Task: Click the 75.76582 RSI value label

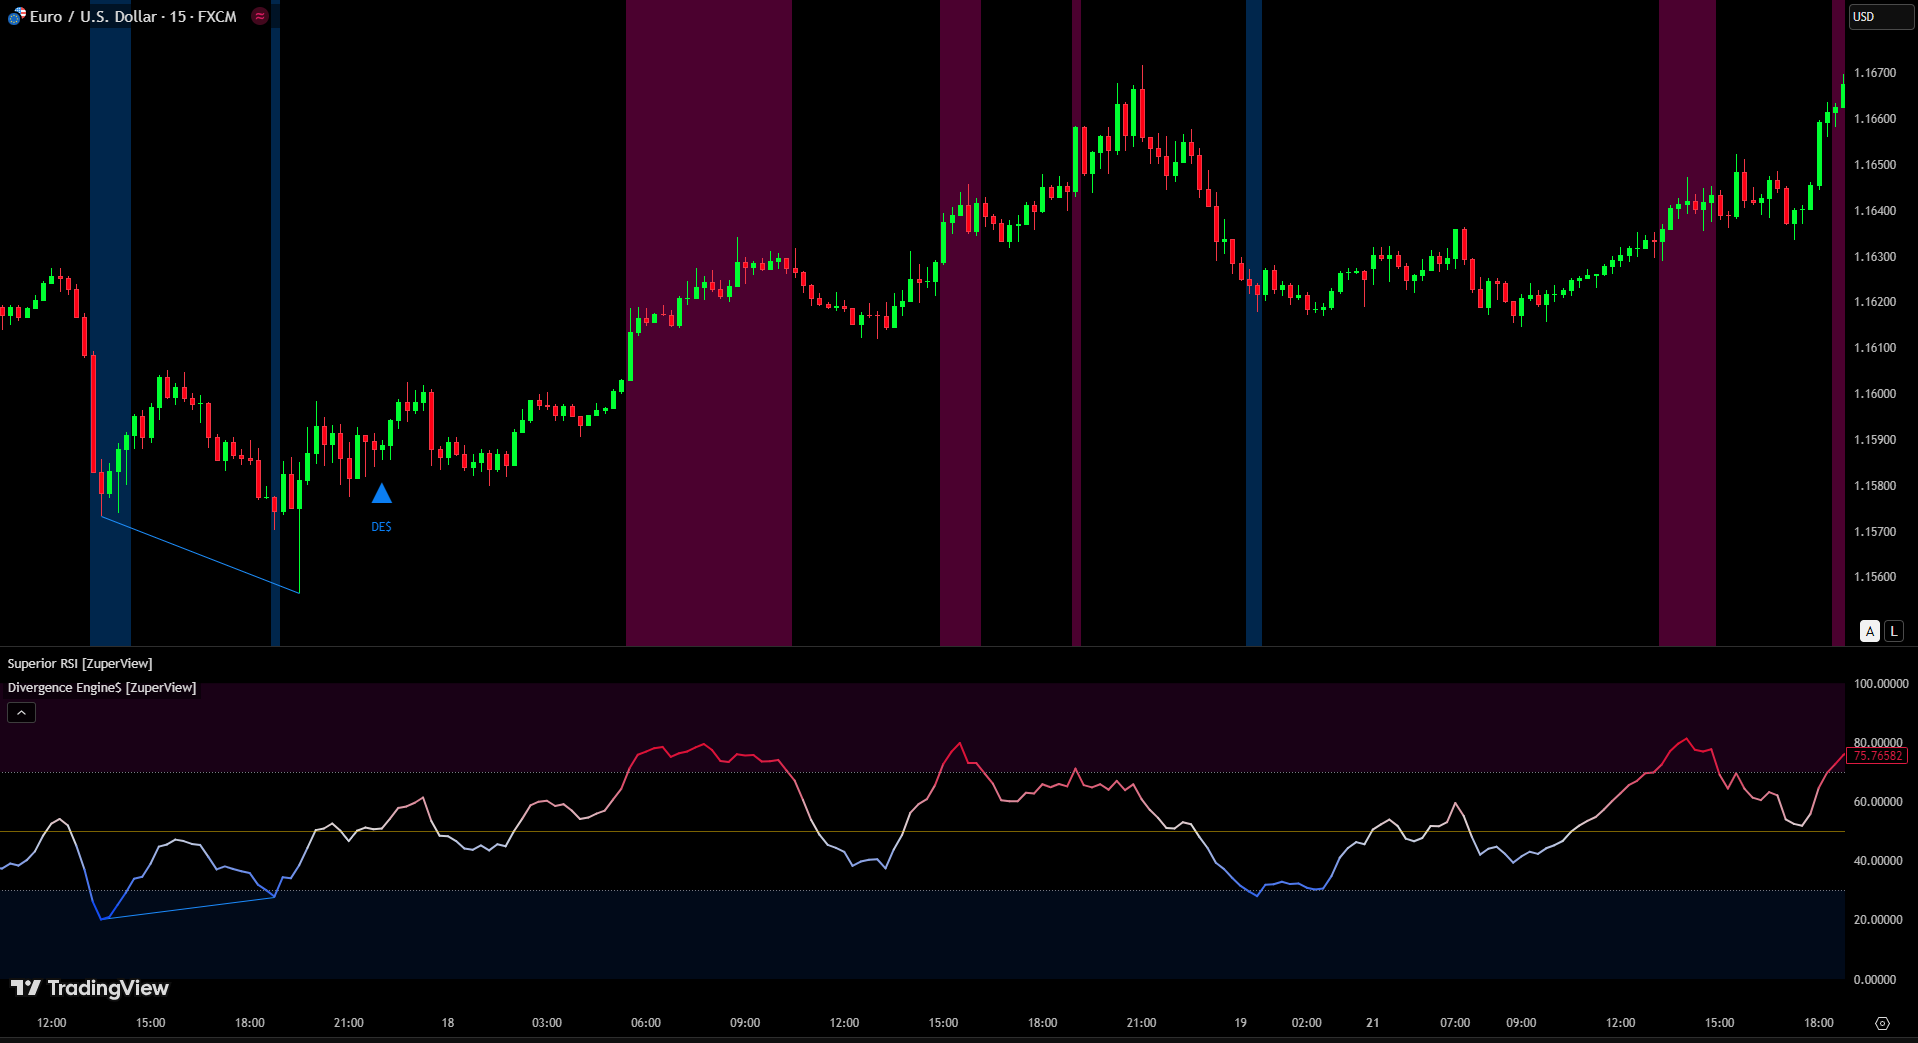Action: (1877, 756)
